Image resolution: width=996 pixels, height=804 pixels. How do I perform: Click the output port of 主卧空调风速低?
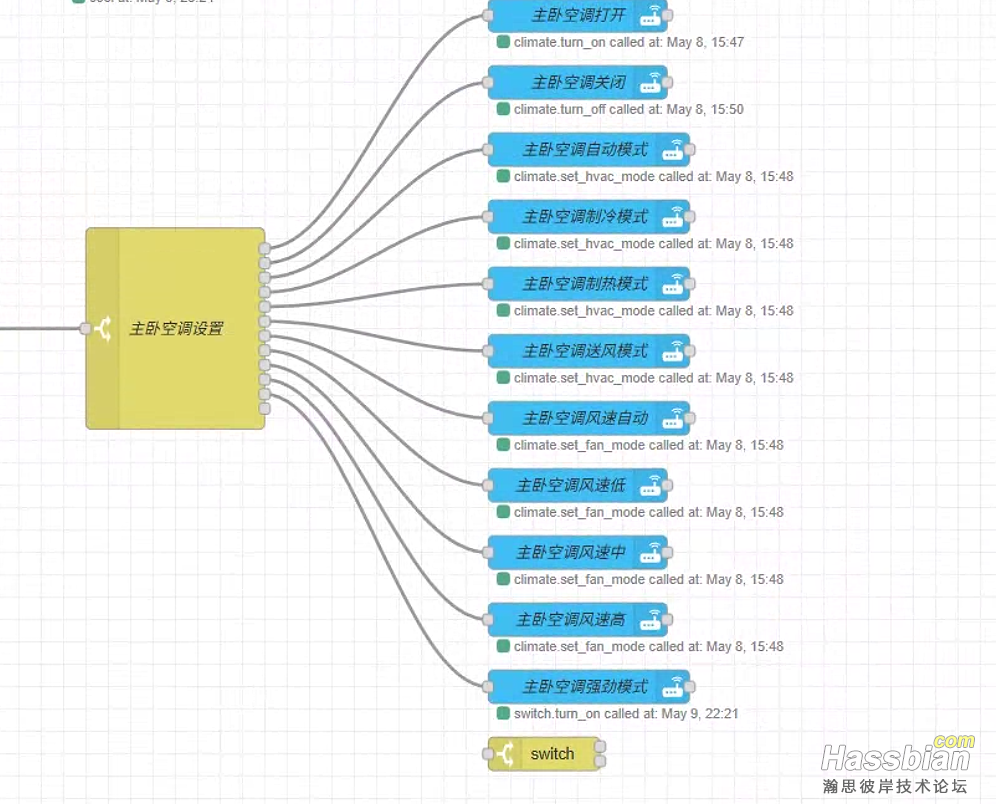668,485
